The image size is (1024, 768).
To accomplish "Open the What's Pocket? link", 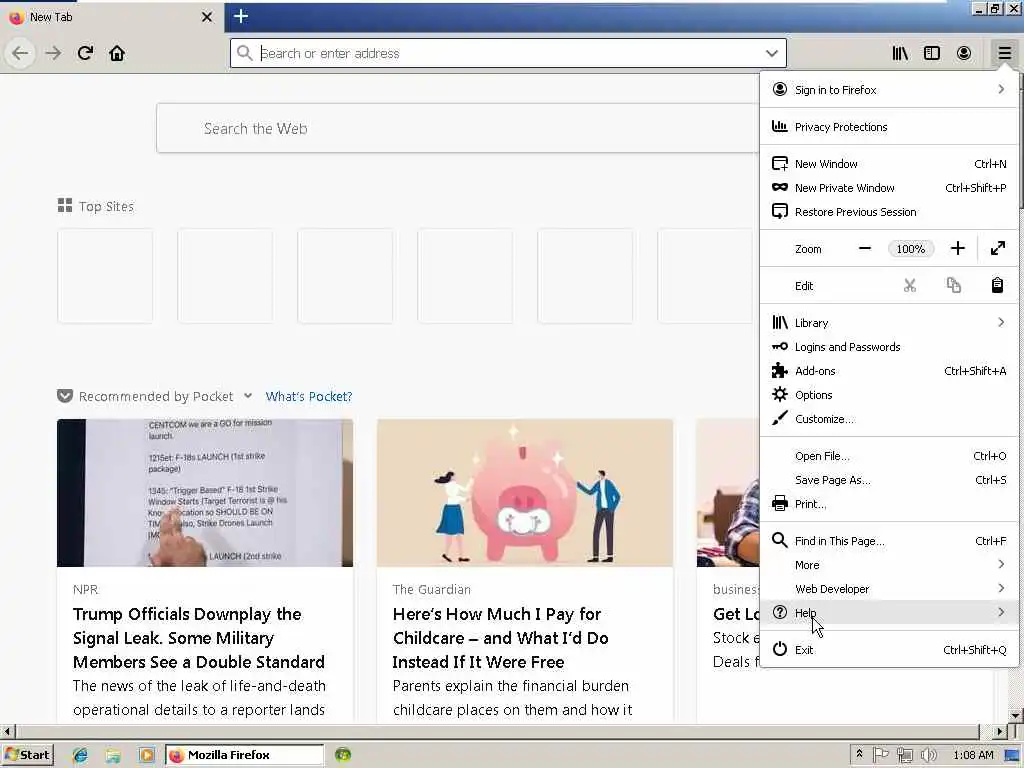I will [308, 396].
